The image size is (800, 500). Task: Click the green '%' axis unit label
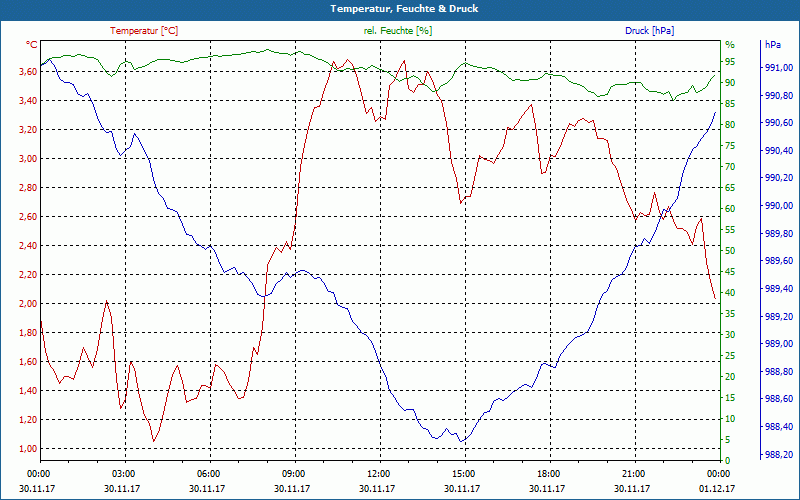(730, 45)
